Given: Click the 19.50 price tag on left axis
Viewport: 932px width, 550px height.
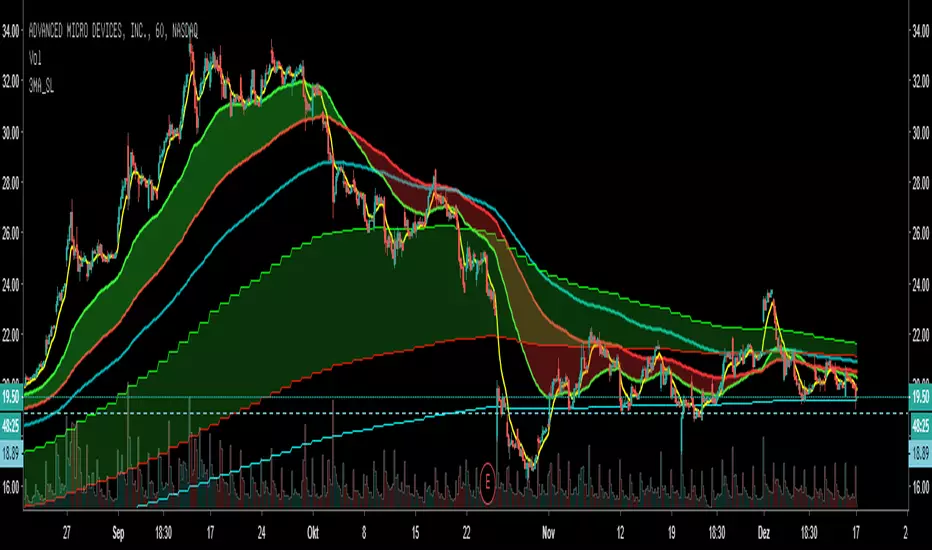Looking at the screenshot, I should (x=11, y=398).
